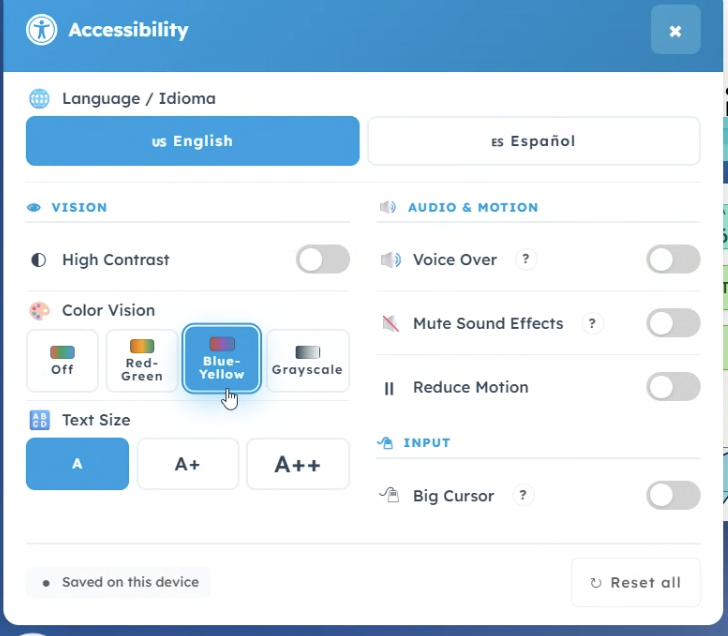The width and height of the screenshot is (728, 636).
Task: Click the eye icon by the Vision heading
Action: coord(33,208)
